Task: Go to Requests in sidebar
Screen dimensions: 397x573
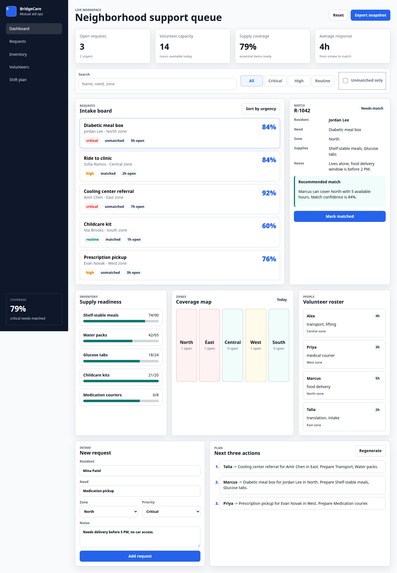Action: pos(34,41)
